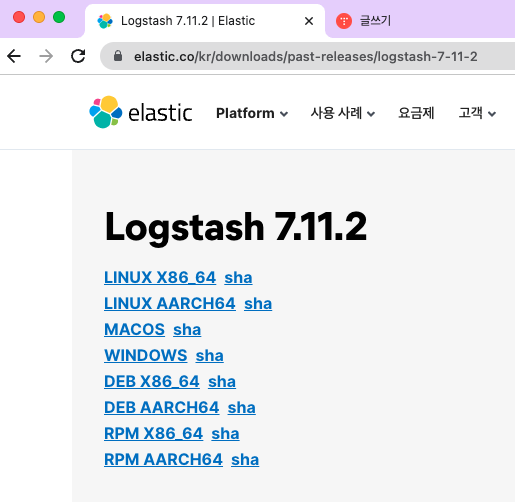Click the padlock site info icon

pyautogui.click(x=118, y=56)
